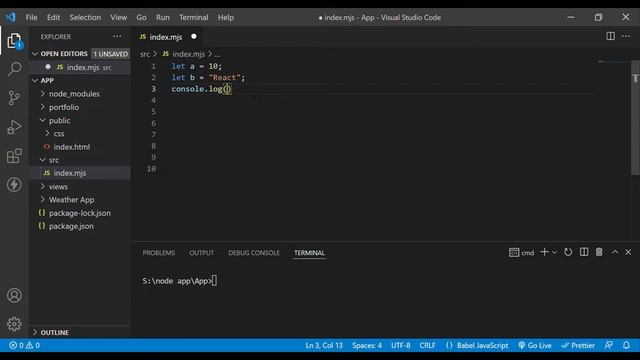Click the src breadcrumb in editor

tap(145, 54)
